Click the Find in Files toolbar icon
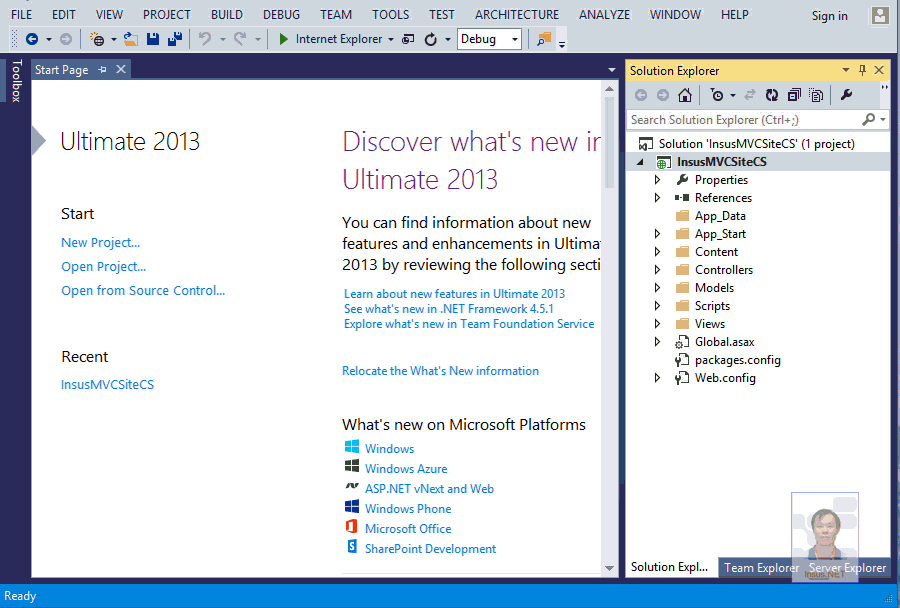 pyautogui.click(x=544, y=39)
